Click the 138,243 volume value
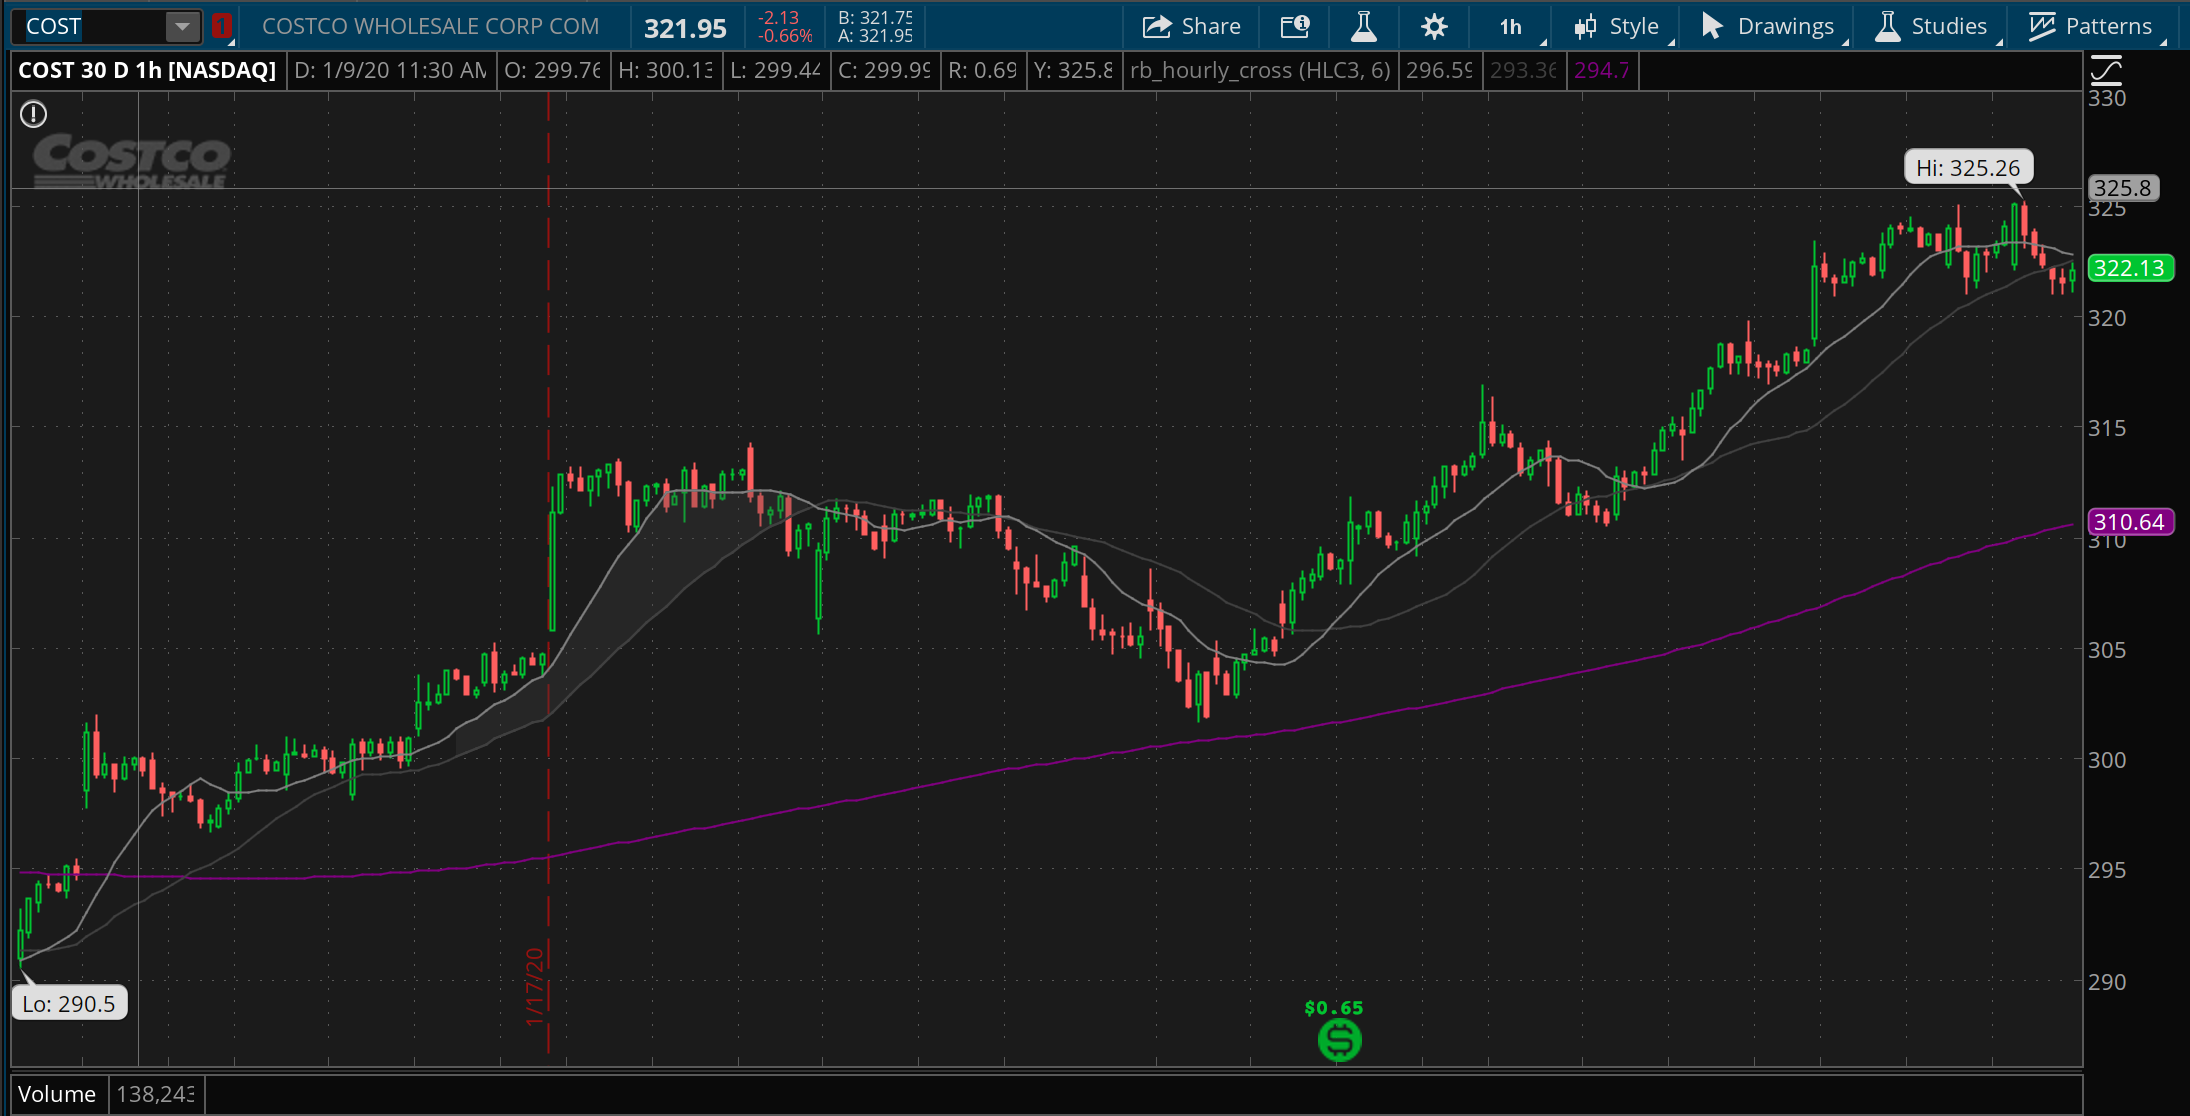The height and width of the screenshot is (1116, 2190). click(156, 1094)
